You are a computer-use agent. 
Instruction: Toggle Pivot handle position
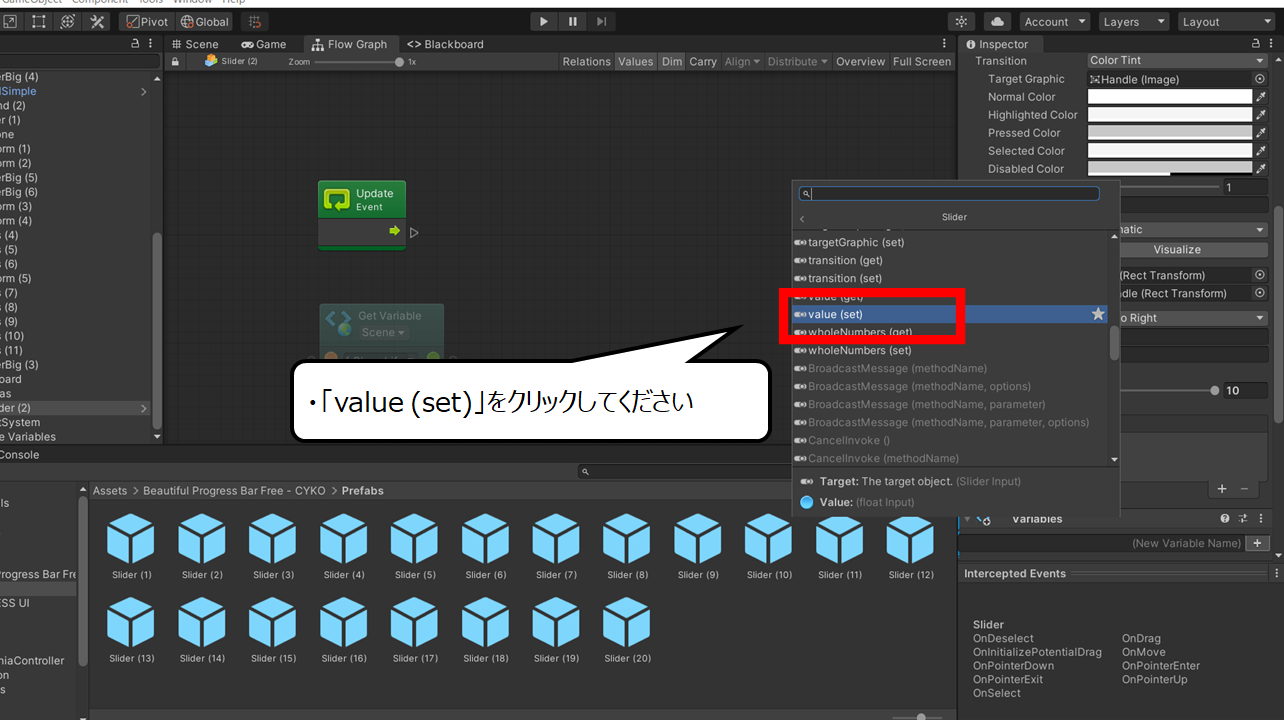point(148,21)
